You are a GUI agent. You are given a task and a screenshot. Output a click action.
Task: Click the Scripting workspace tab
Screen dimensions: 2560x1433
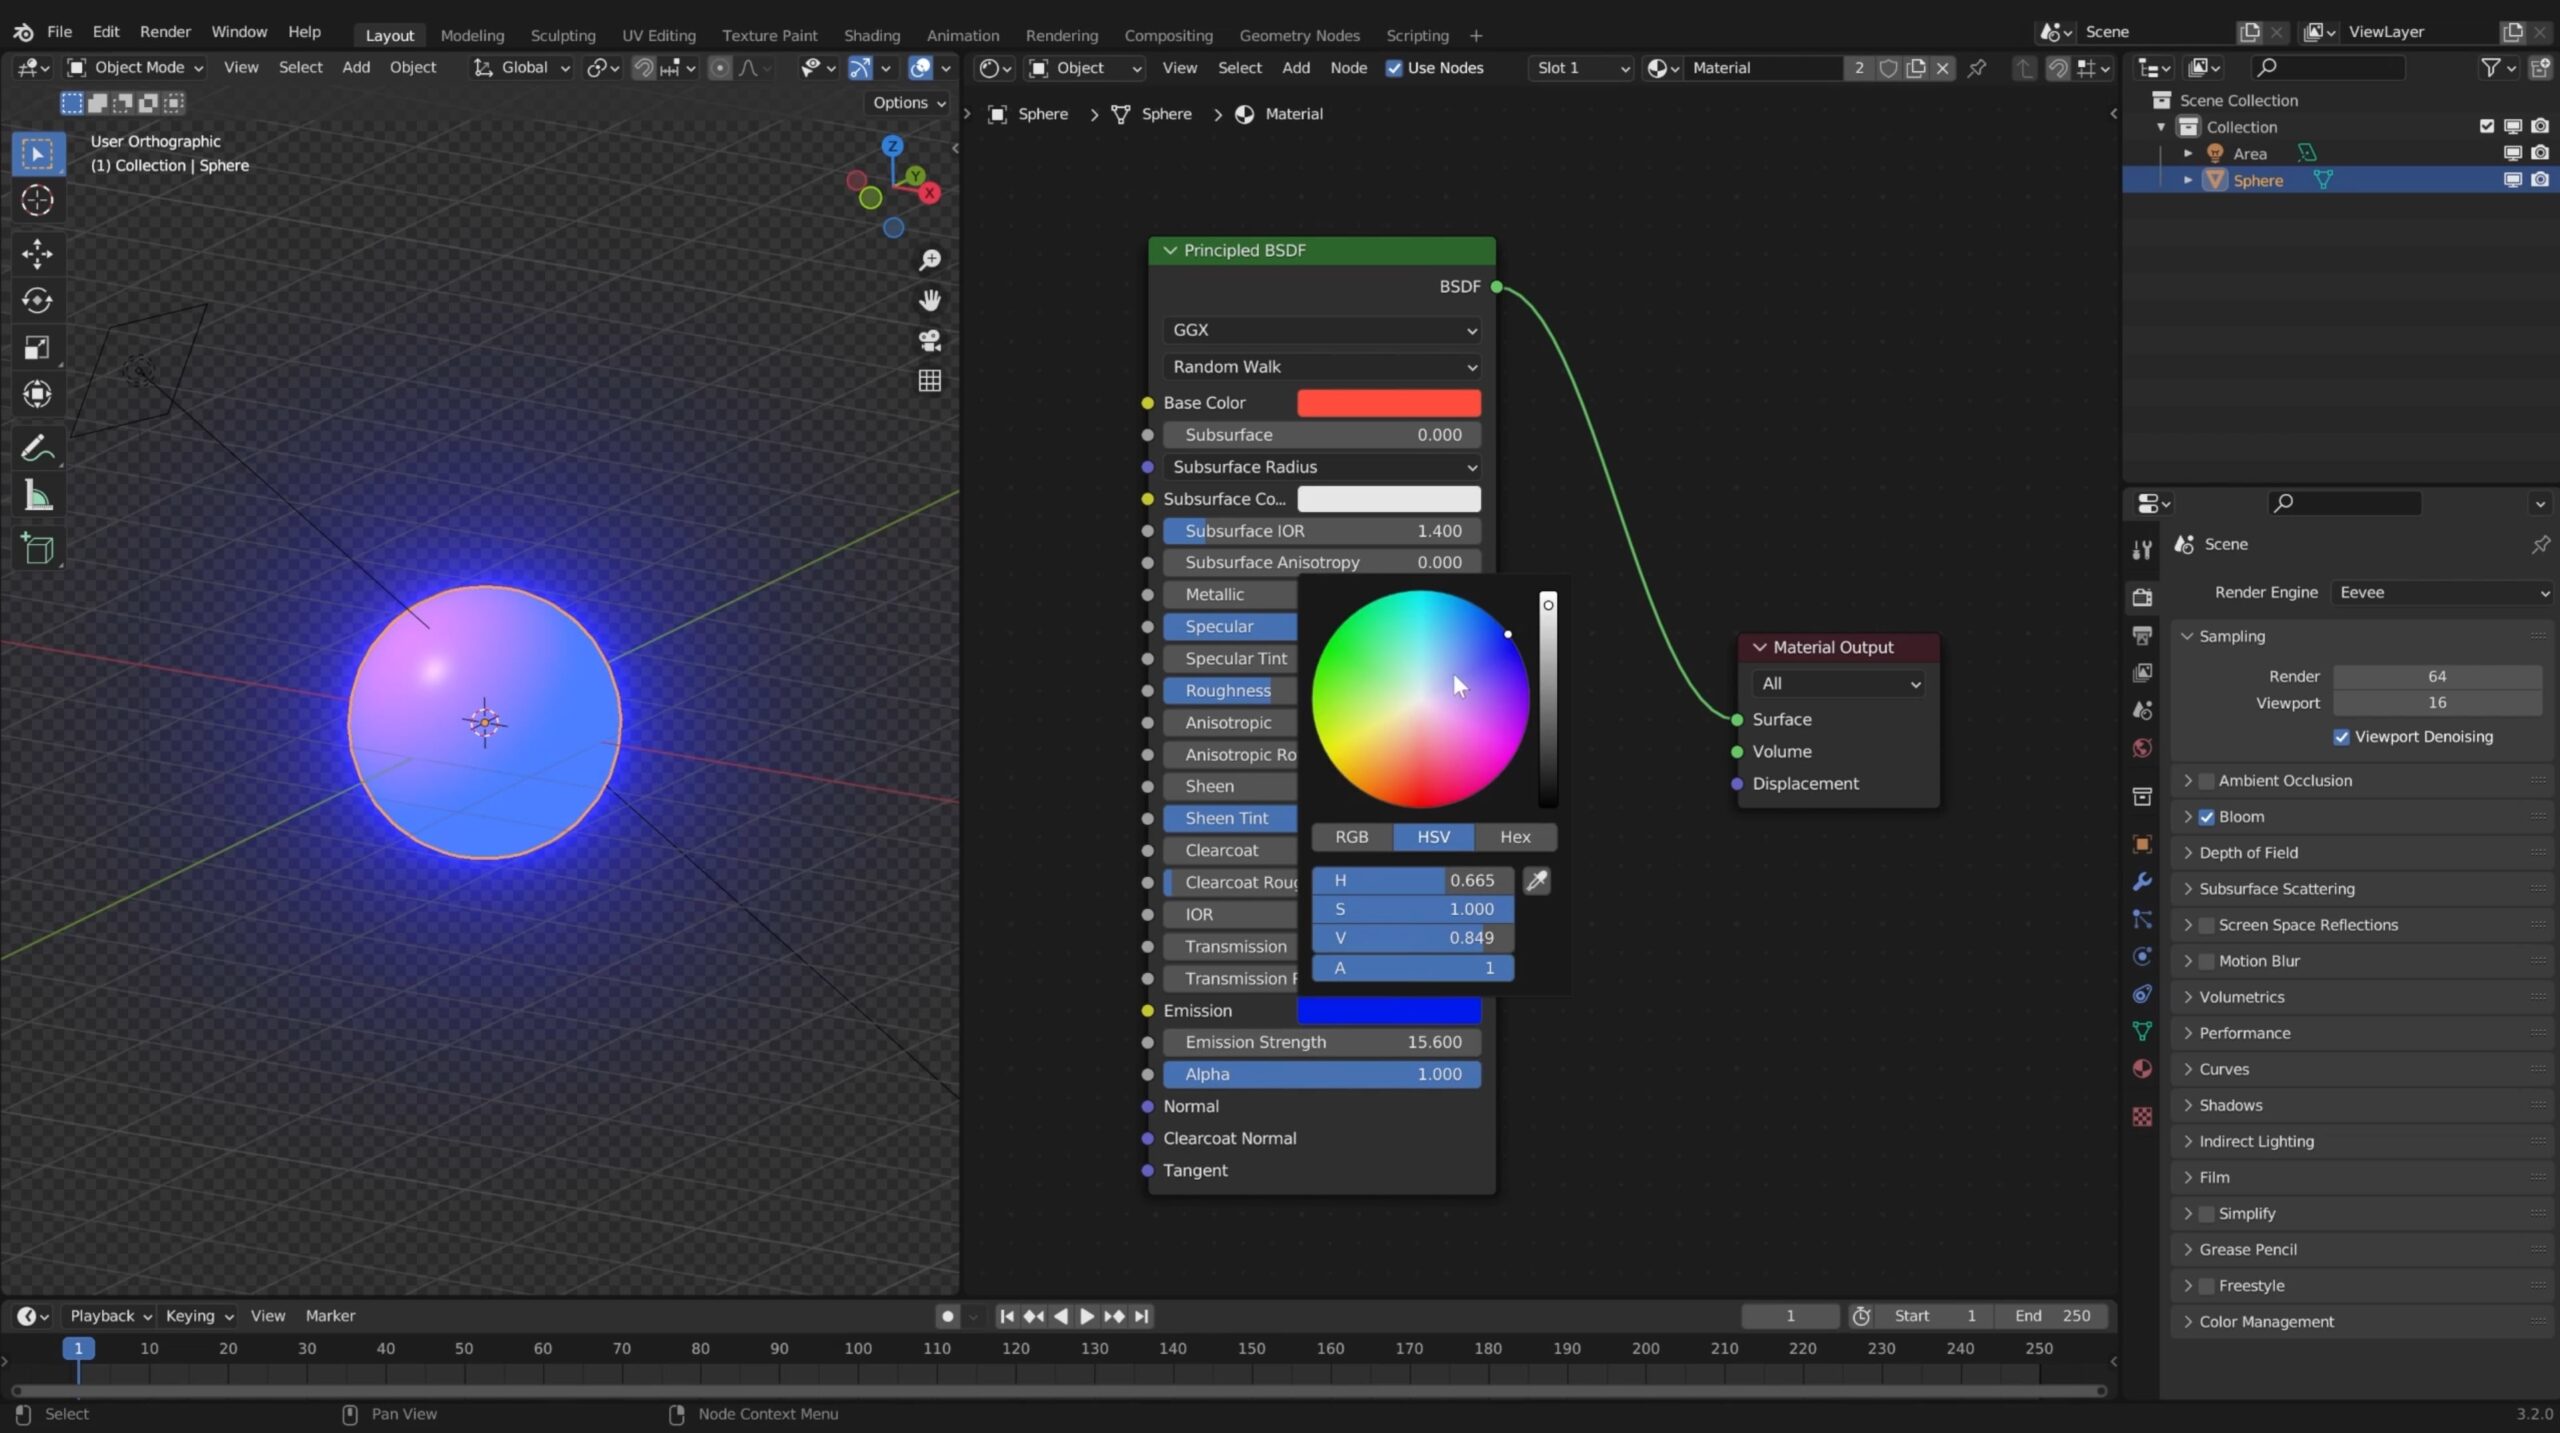click(x=1415, y=33)
